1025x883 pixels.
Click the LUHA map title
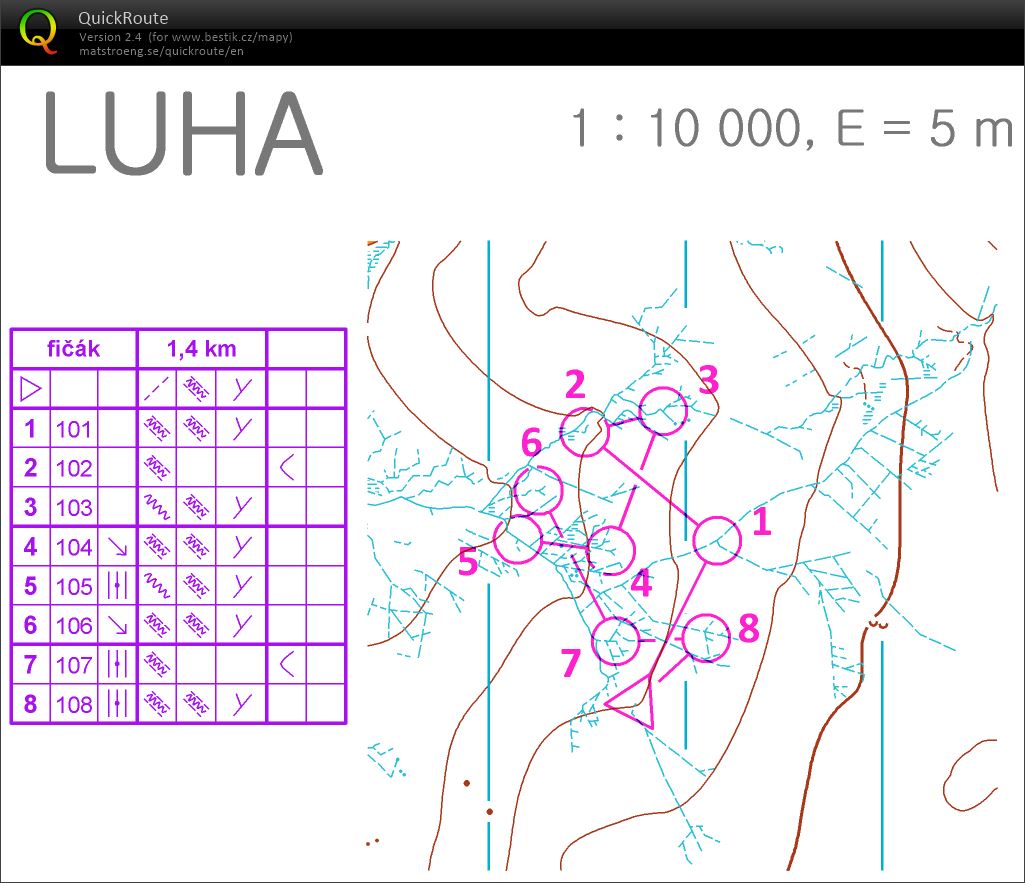pyautogui.click(x=182, y=134)
